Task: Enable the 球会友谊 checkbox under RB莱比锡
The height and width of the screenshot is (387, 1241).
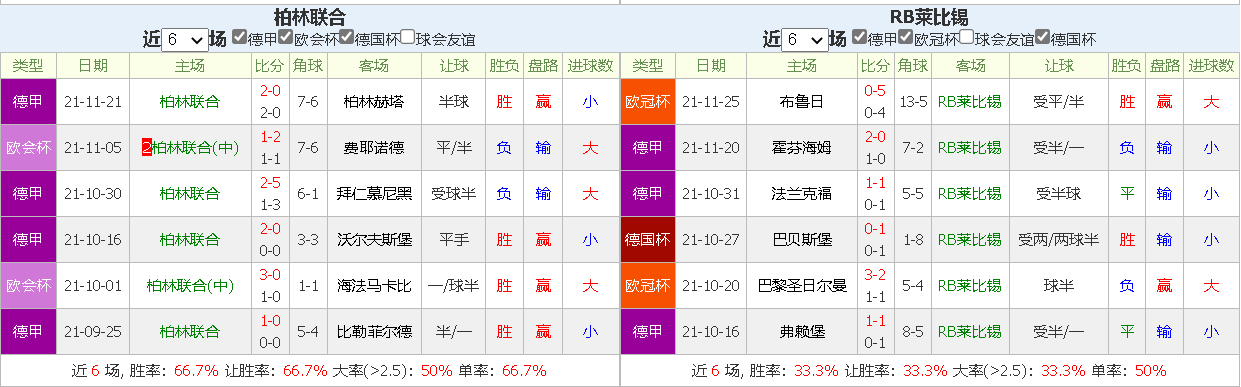Action: coord(967,37)
